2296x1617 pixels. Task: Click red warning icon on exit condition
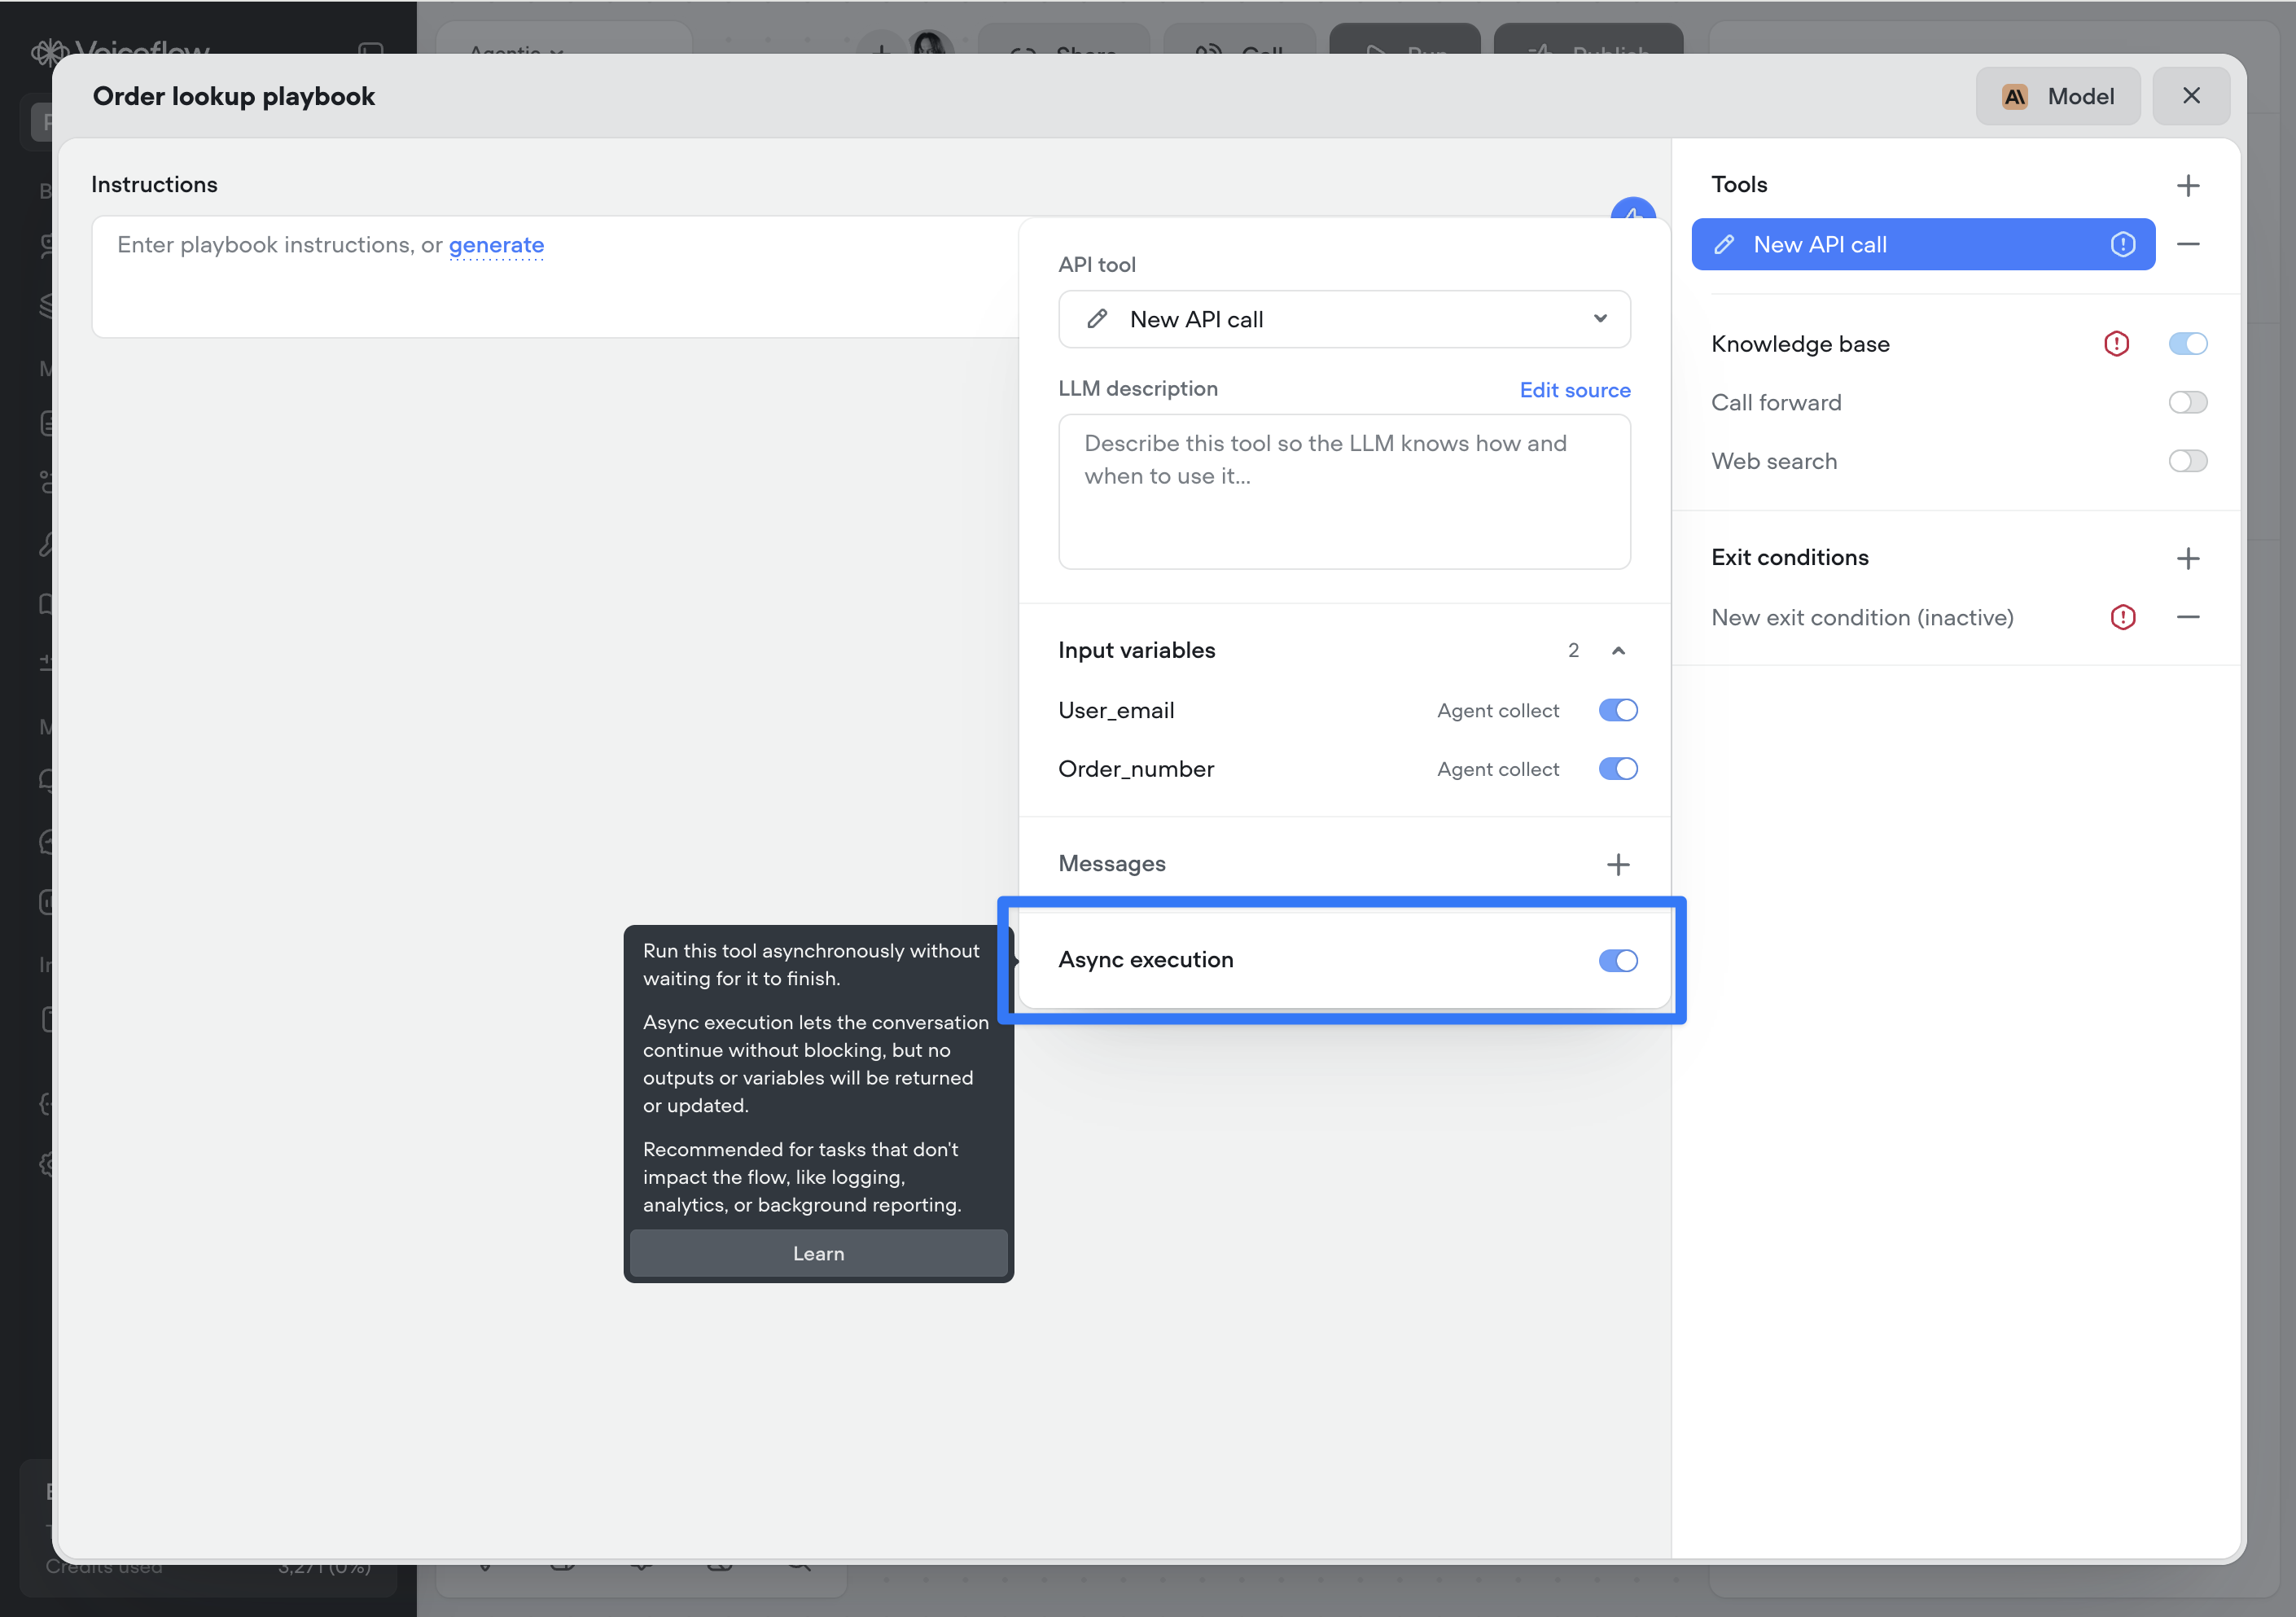click(2122, 617)
